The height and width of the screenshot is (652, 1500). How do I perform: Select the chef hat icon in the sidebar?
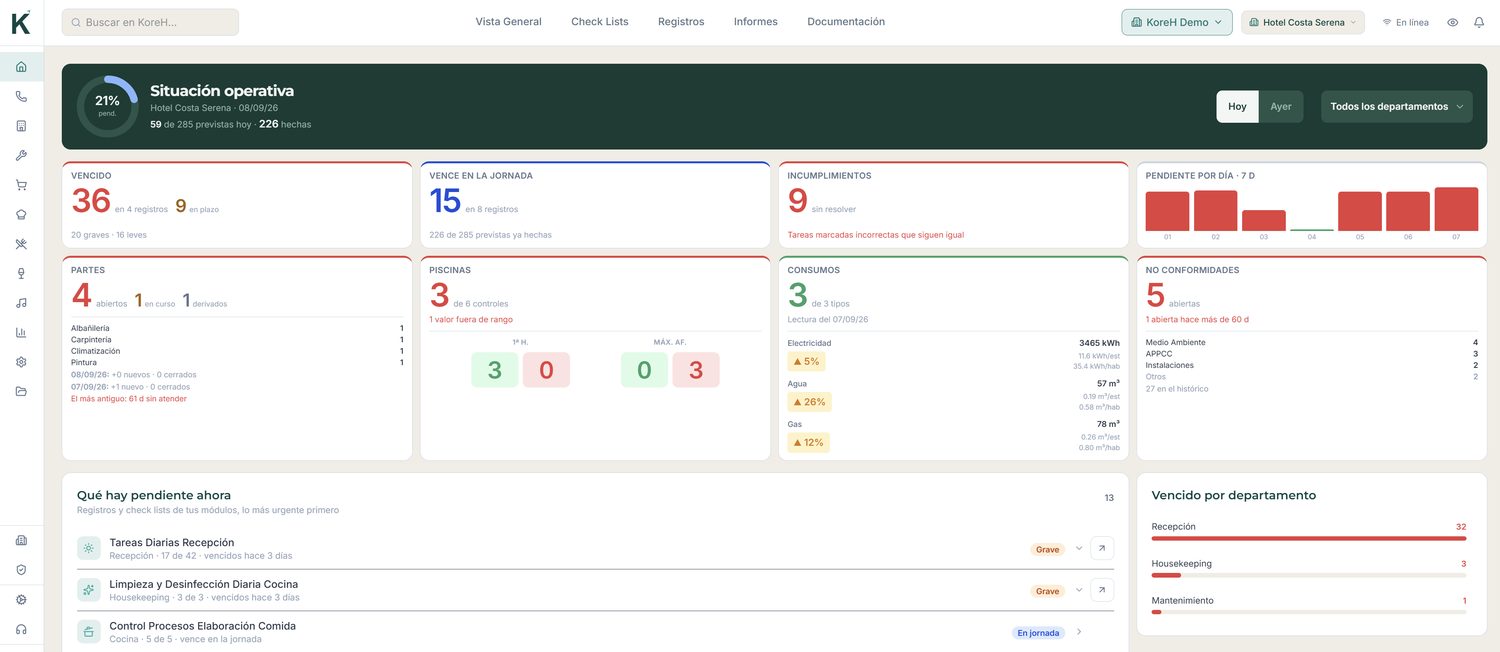(x=21, y=215)
